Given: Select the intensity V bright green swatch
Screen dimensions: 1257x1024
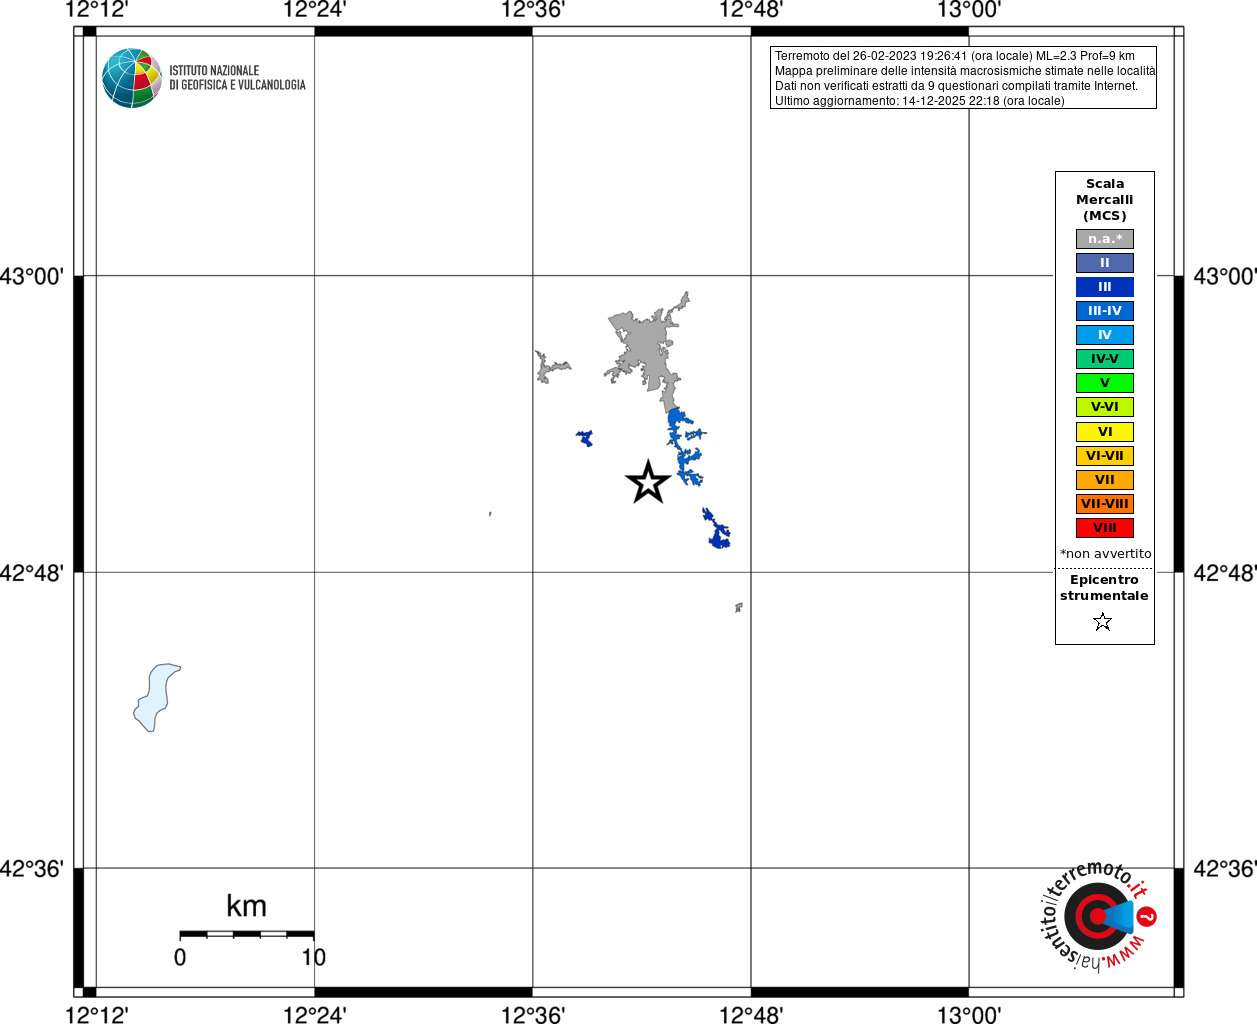Looking at the screenshot, I should coord(1105,383).
